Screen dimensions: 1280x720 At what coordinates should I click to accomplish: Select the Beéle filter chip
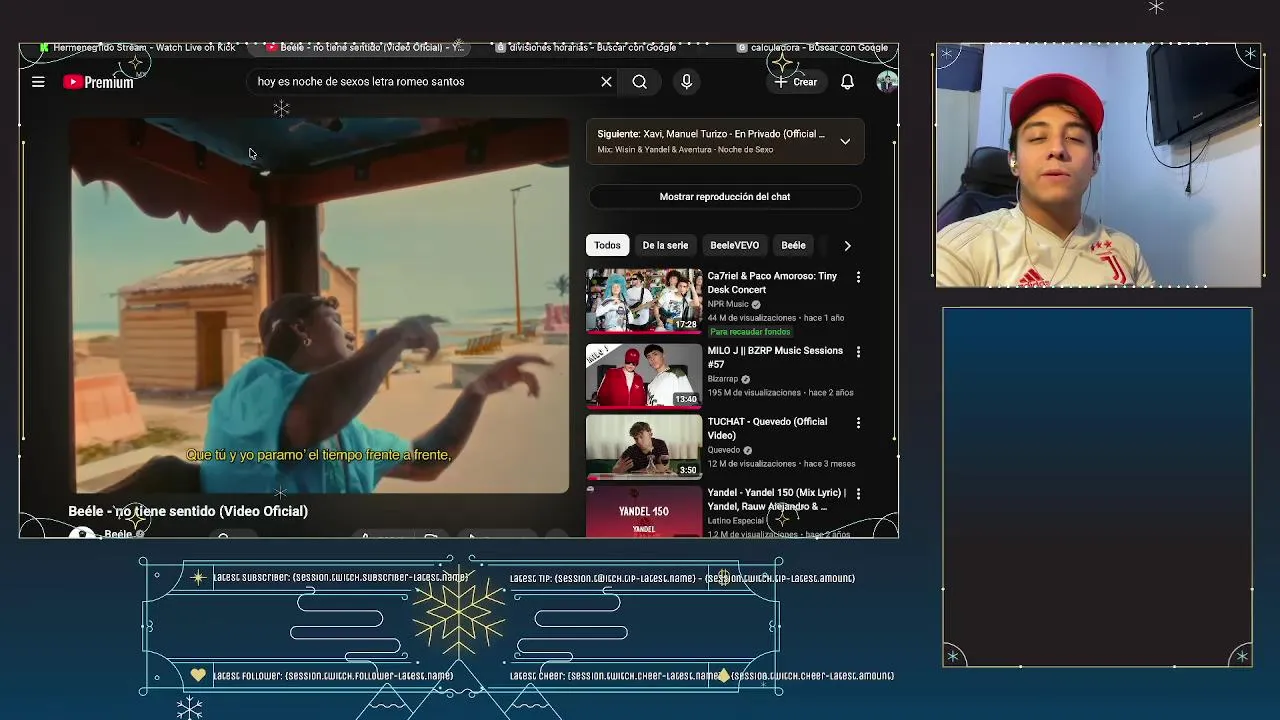coord(793,245)
